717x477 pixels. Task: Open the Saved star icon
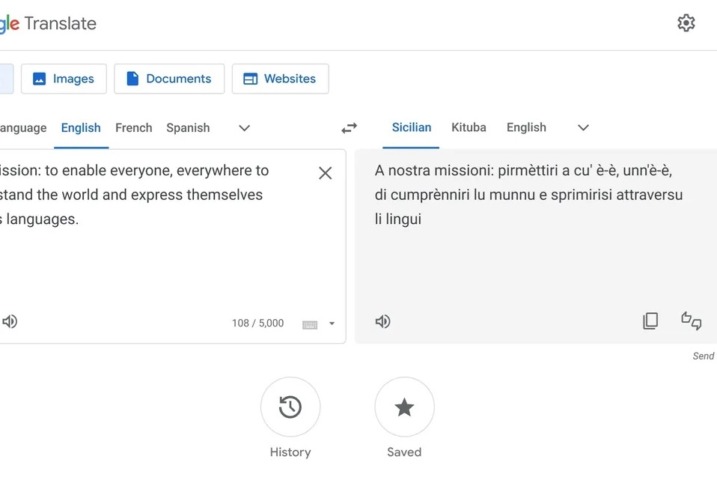pos(404,407)
